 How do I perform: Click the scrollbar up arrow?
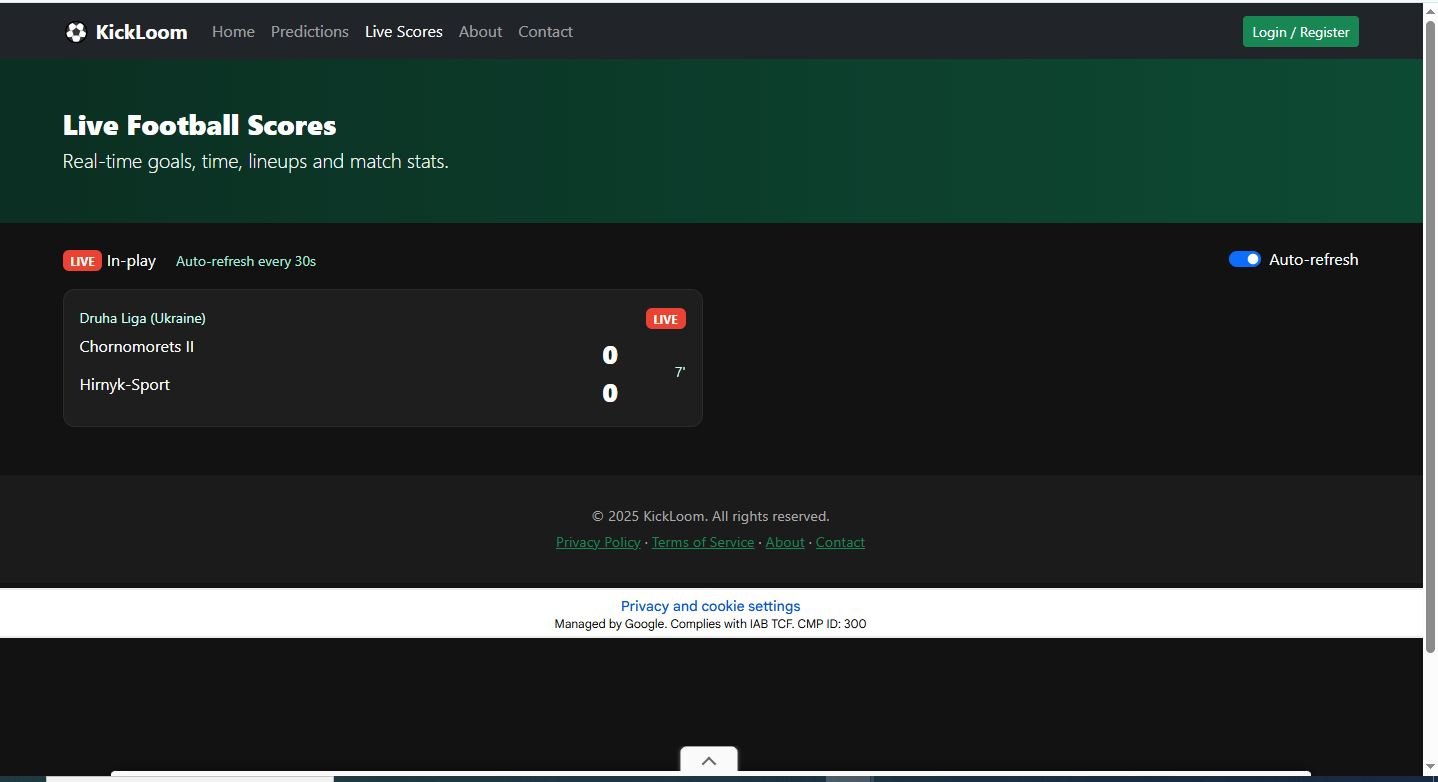tap(1430, 10)
